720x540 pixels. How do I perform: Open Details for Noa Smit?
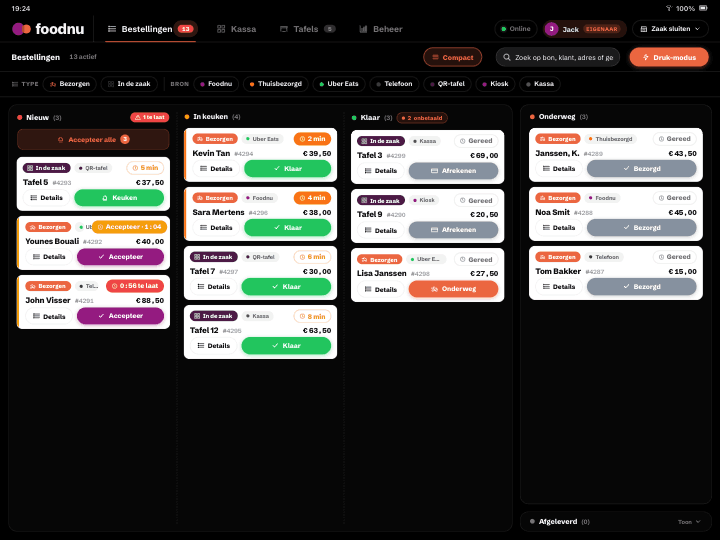[559, 228]
